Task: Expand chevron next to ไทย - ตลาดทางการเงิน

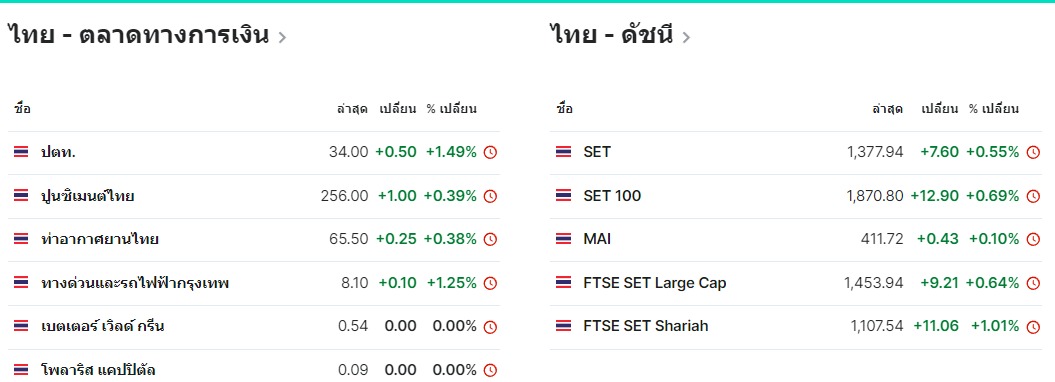Action: [282, 37]
